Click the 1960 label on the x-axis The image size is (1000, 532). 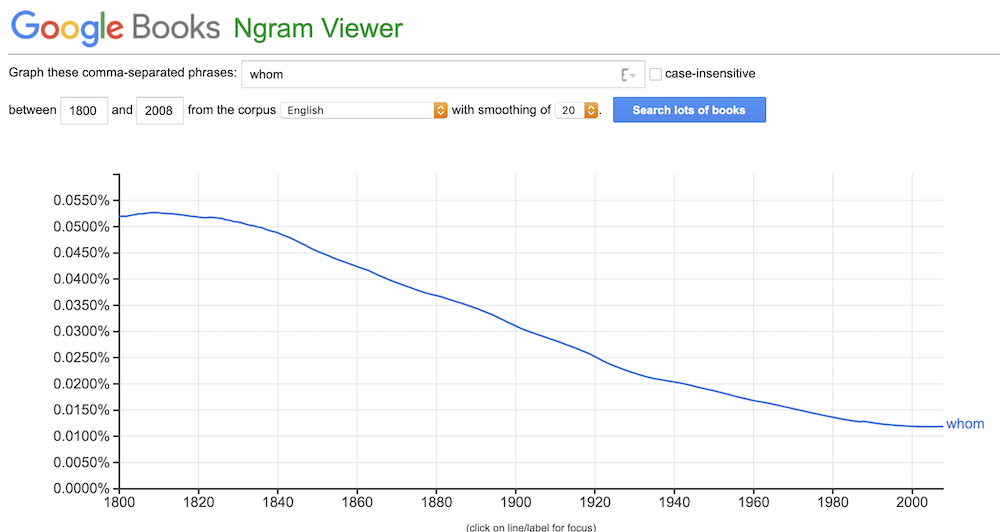pos(753,502)
